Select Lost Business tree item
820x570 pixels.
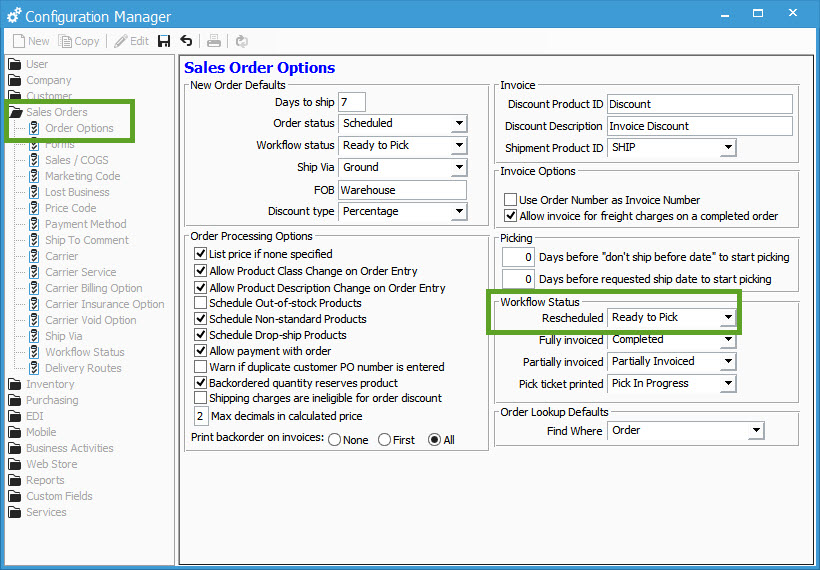69,192
